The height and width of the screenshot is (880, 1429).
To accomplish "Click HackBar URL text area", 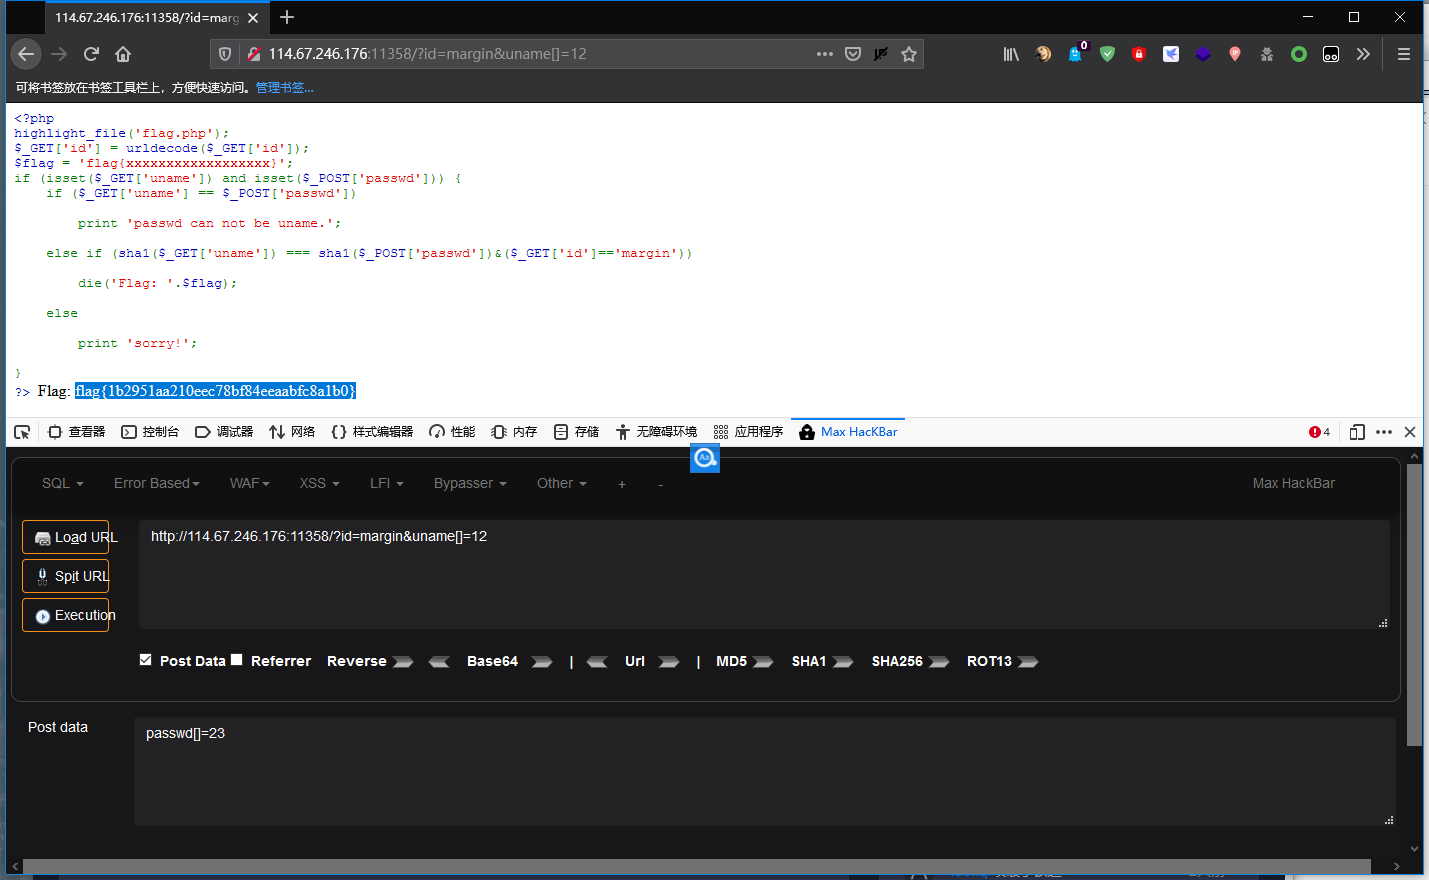I will (764, 574).
